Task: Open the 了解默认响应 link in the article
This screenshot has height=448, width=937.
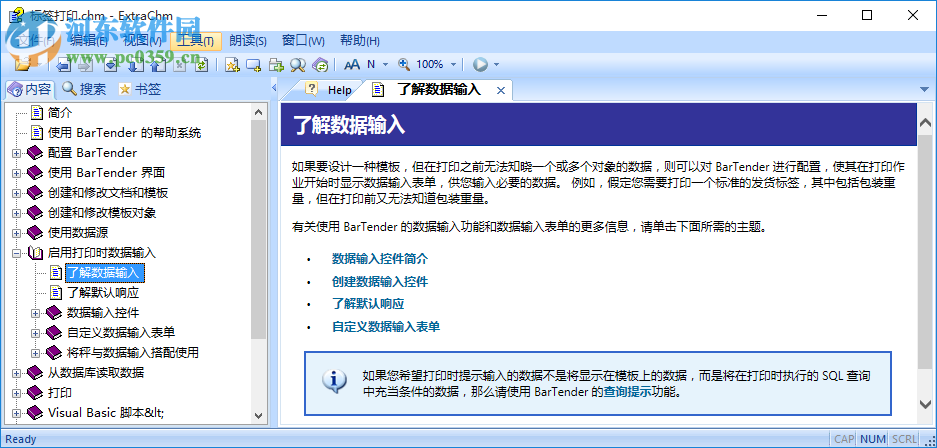Action: click(368, 304)
